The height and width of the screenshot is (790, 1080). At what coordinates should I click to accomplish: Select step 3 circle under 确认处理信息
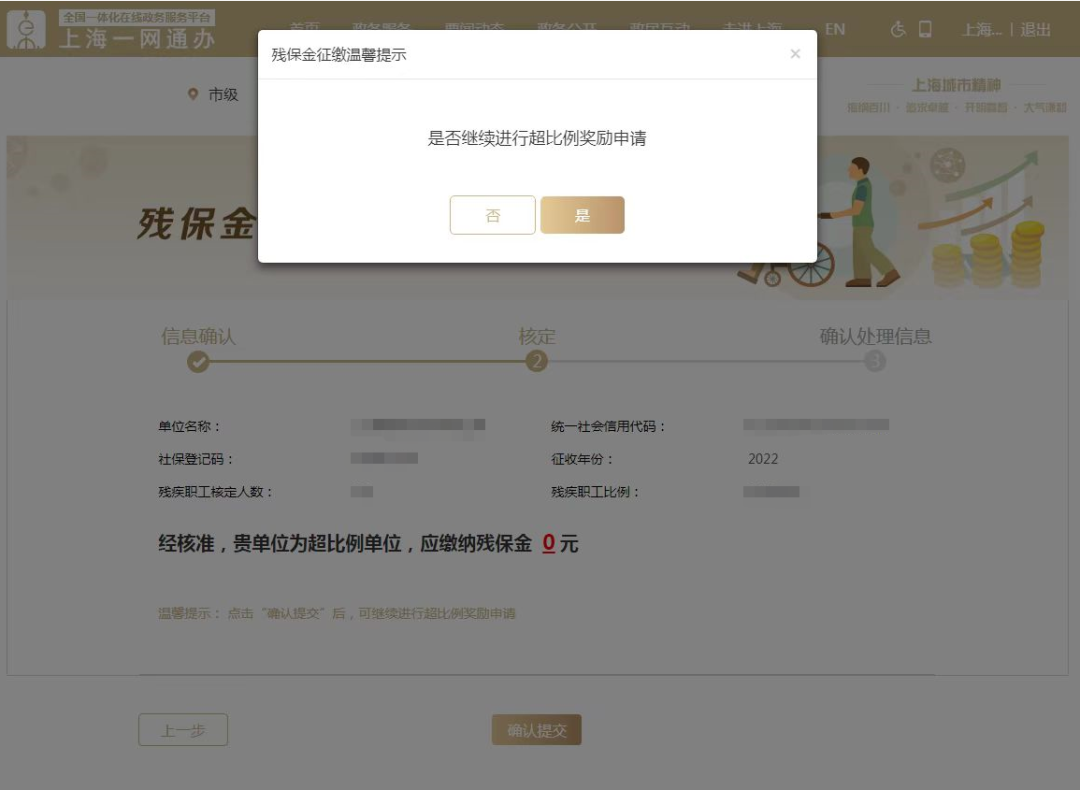point(875,361)
